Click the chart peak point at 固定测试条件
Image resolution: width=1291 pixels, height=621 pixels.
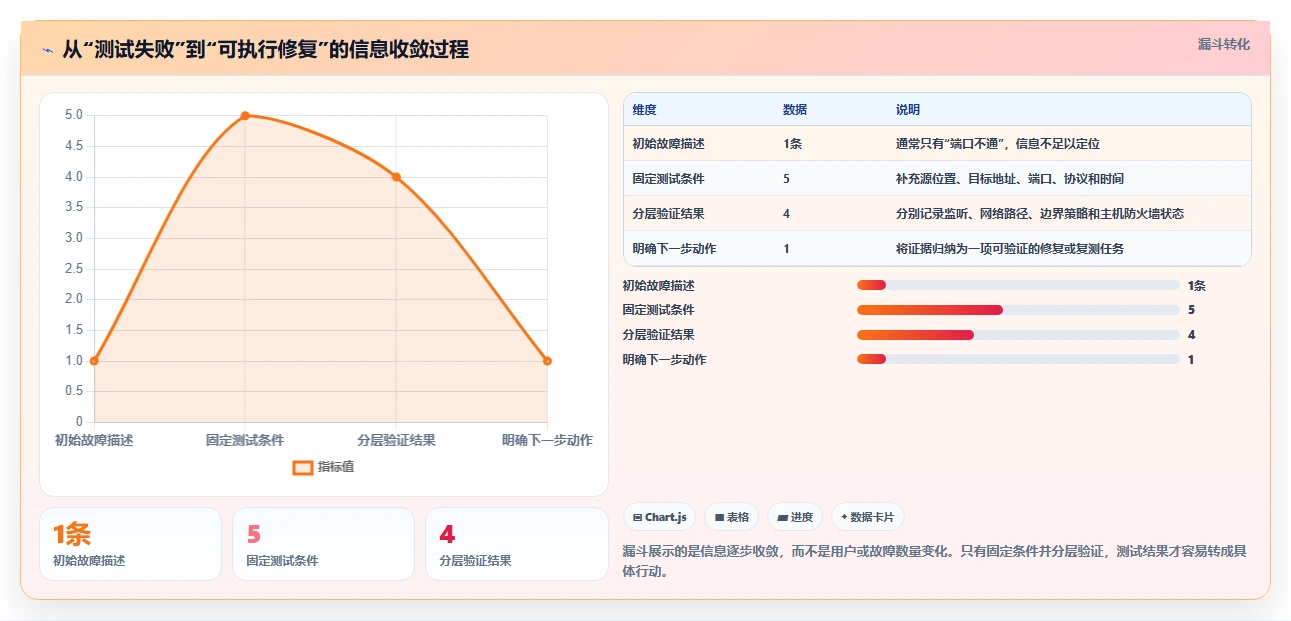(245, 116)
